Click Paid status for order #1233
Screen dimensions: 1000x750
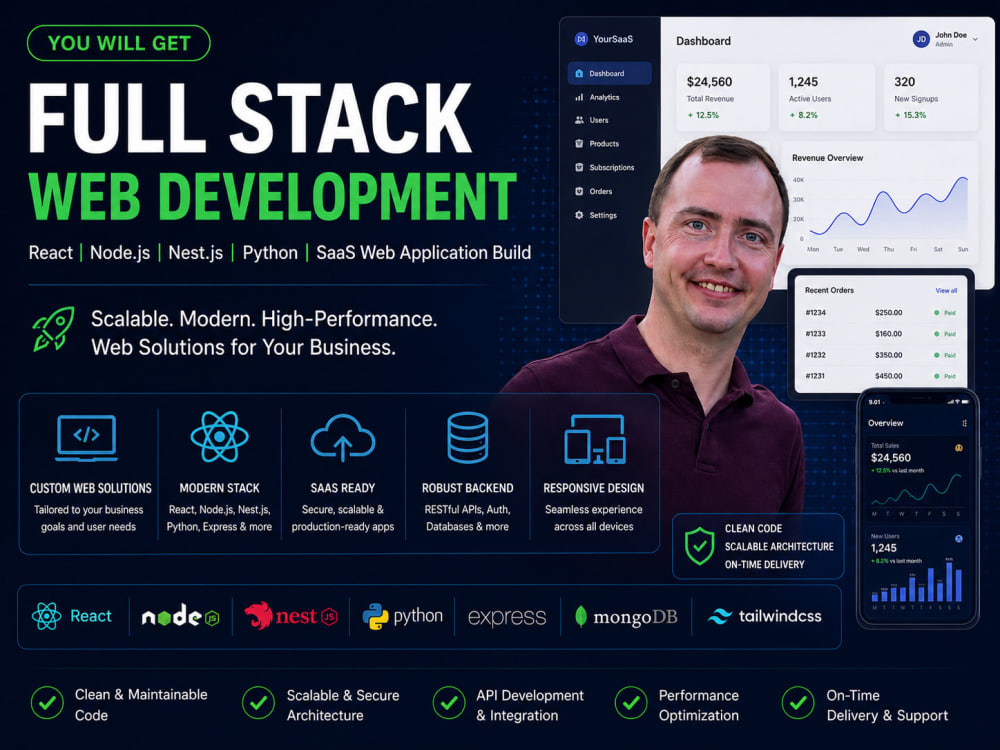945,334
